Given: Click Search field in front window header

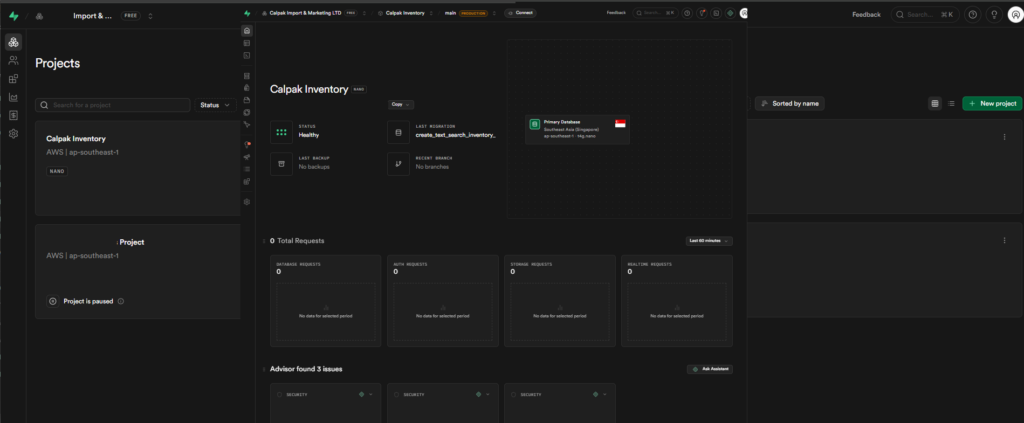Looking at the screenshot, I should (655, 12).
